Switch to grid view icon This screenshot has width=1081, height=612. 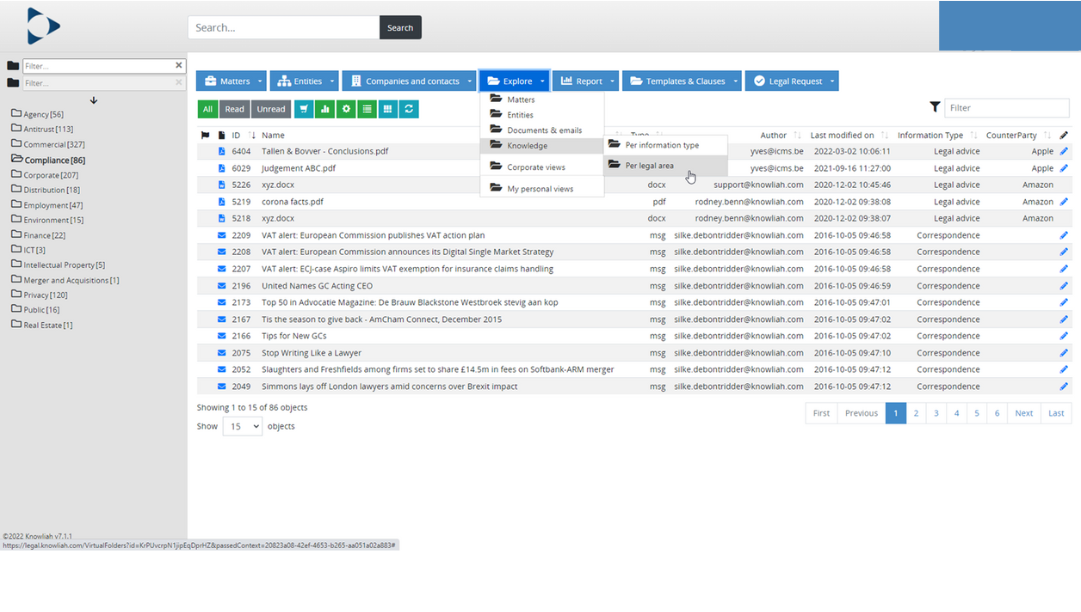[388, 108]
